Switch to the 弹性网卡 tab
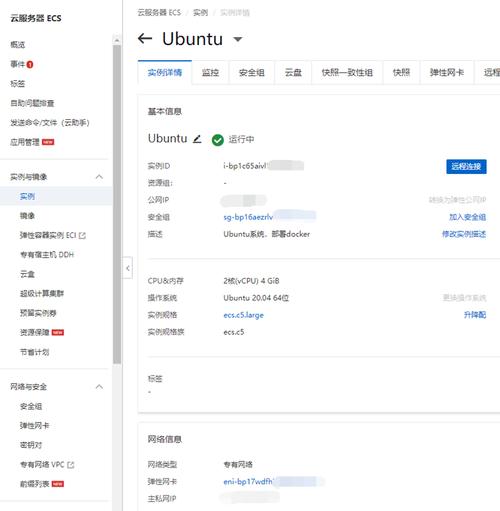The image size is (500, 511). [447, 72]
